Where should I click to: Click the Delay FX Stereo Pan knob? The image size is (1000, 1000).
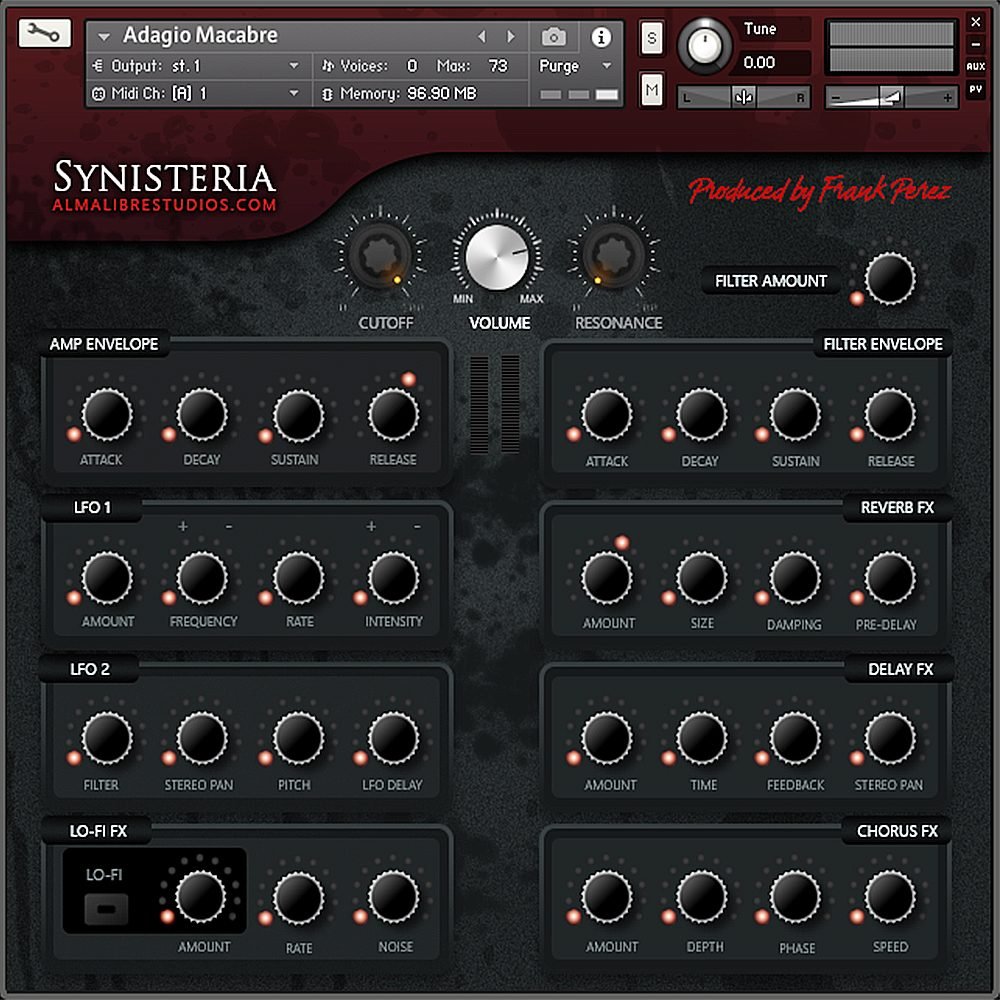(890, 738)
